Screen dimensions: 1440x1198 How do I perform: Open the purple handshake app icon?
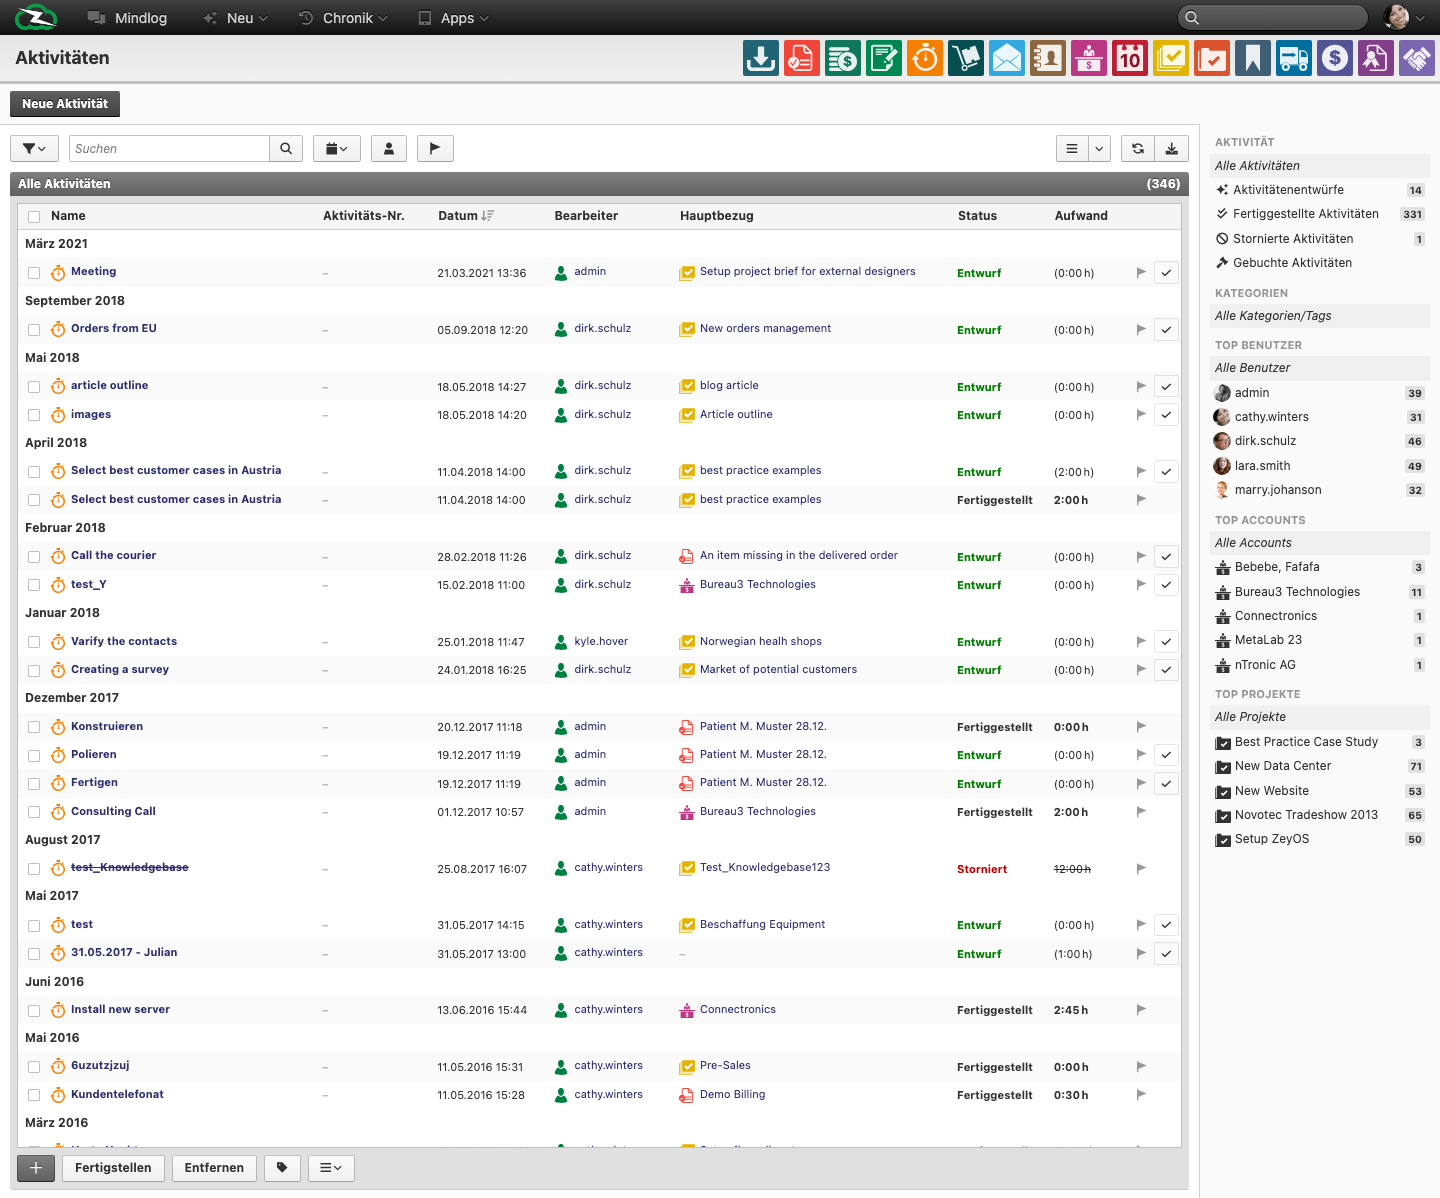pyautogui.click(x=1417, y=58)
